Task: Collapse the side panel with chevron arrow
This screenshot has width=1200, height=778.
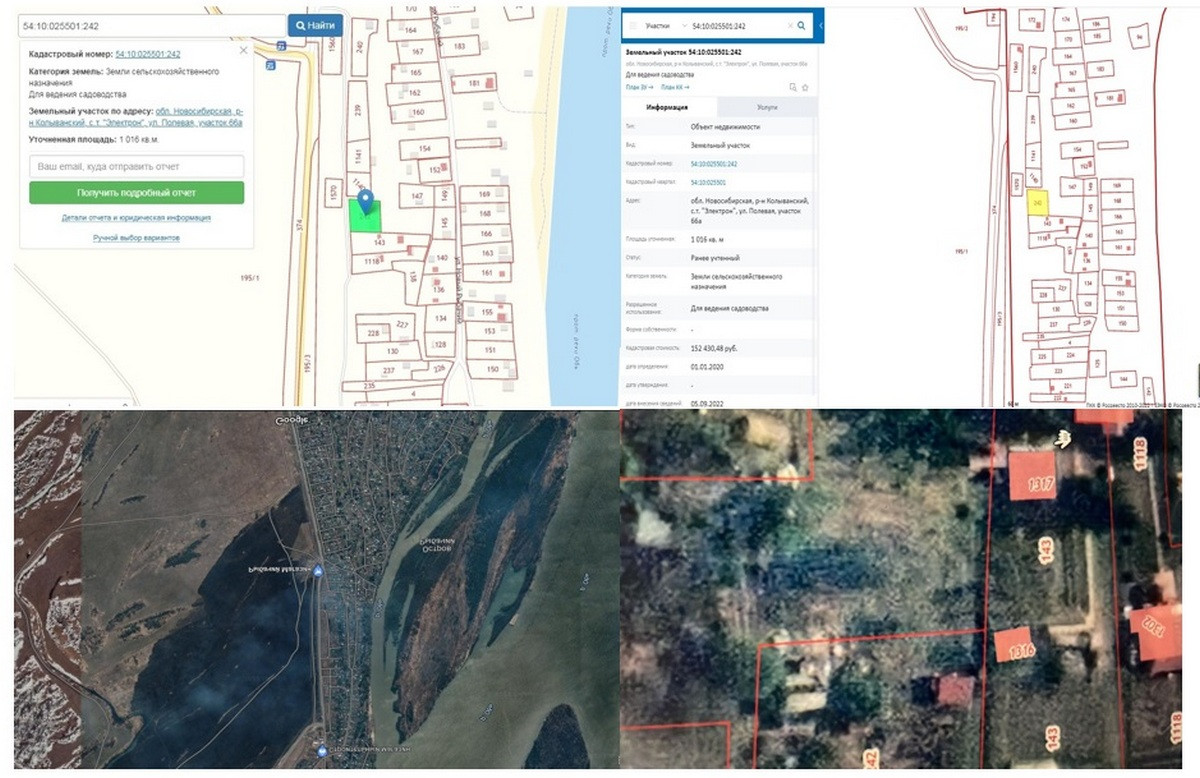Action: tap(821, 25)
